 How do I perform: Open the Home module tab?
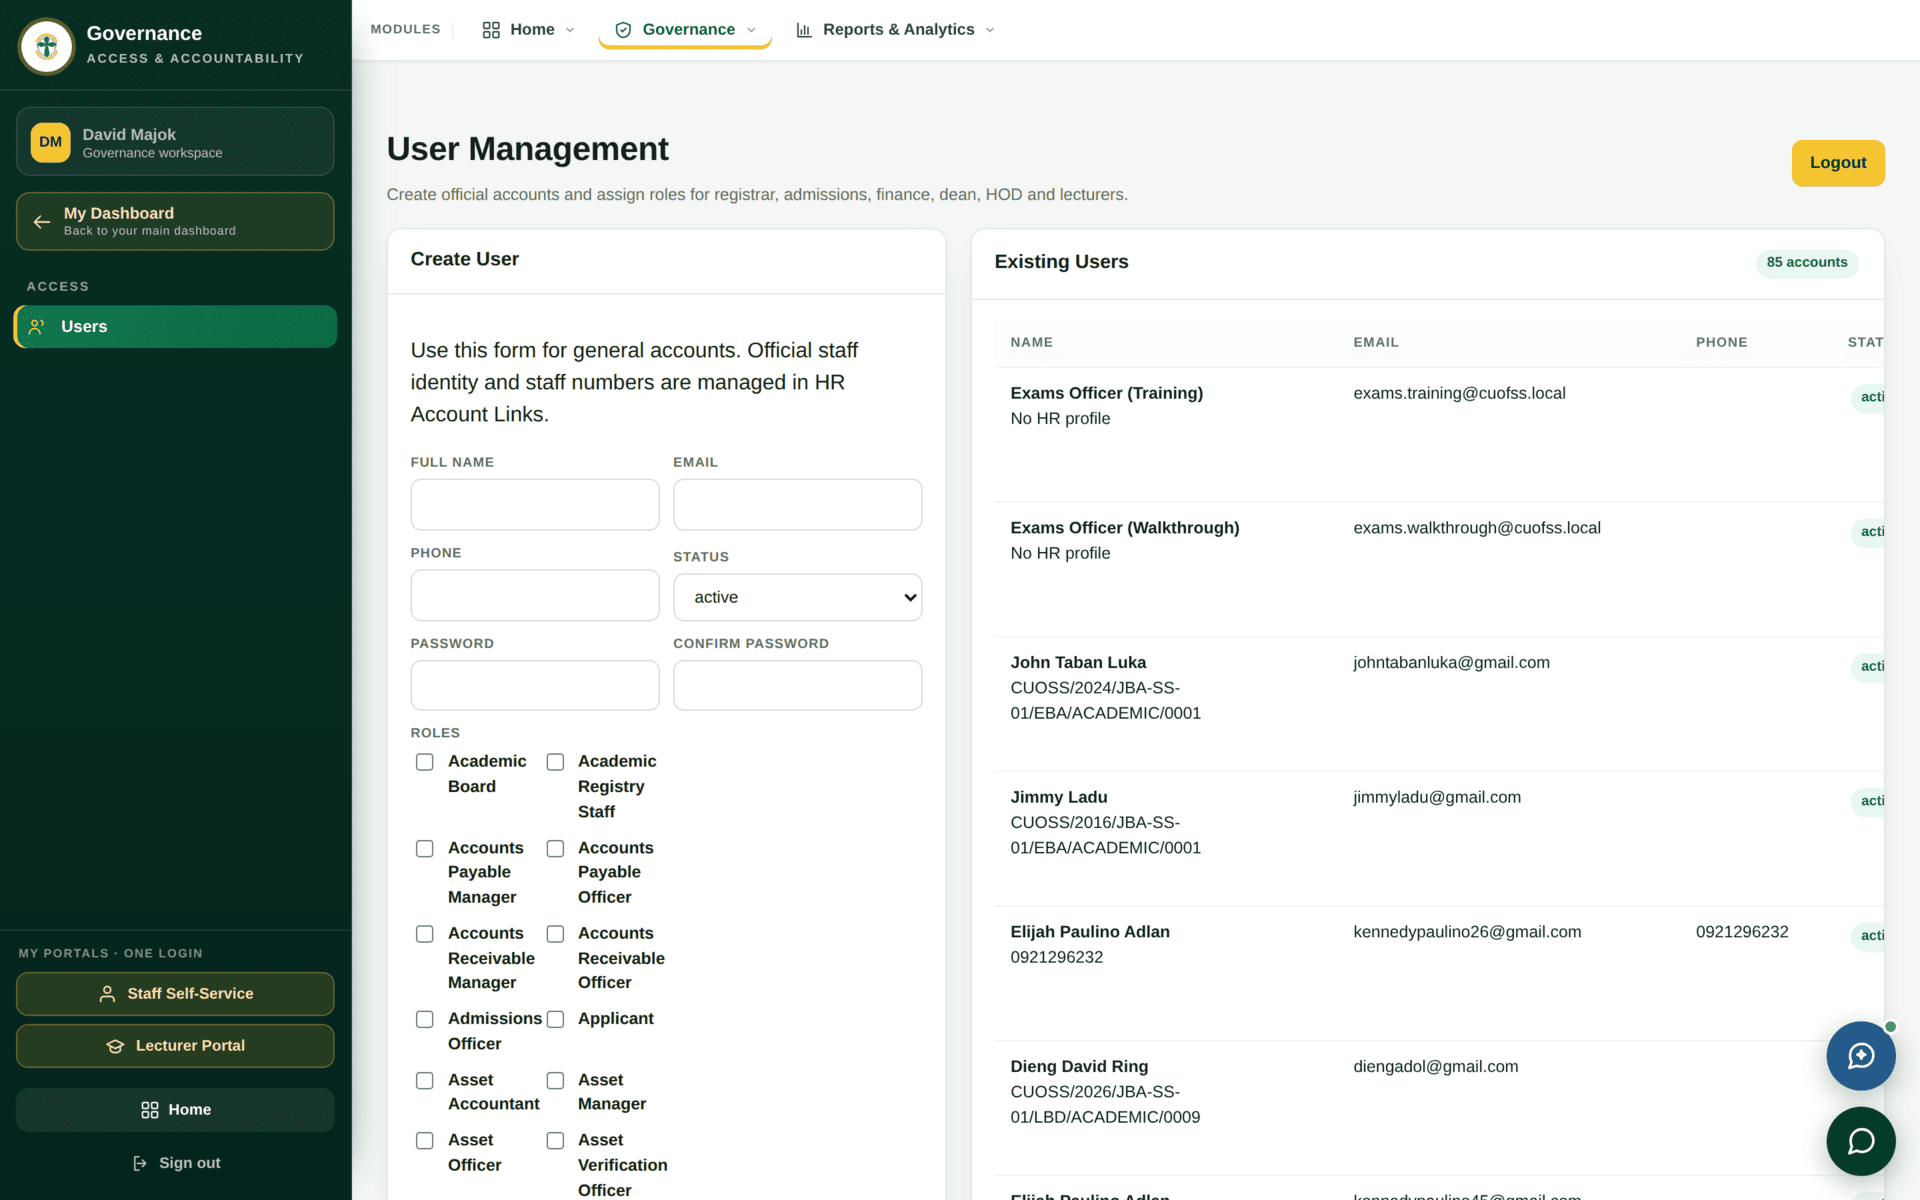click(x=529, y=30)
